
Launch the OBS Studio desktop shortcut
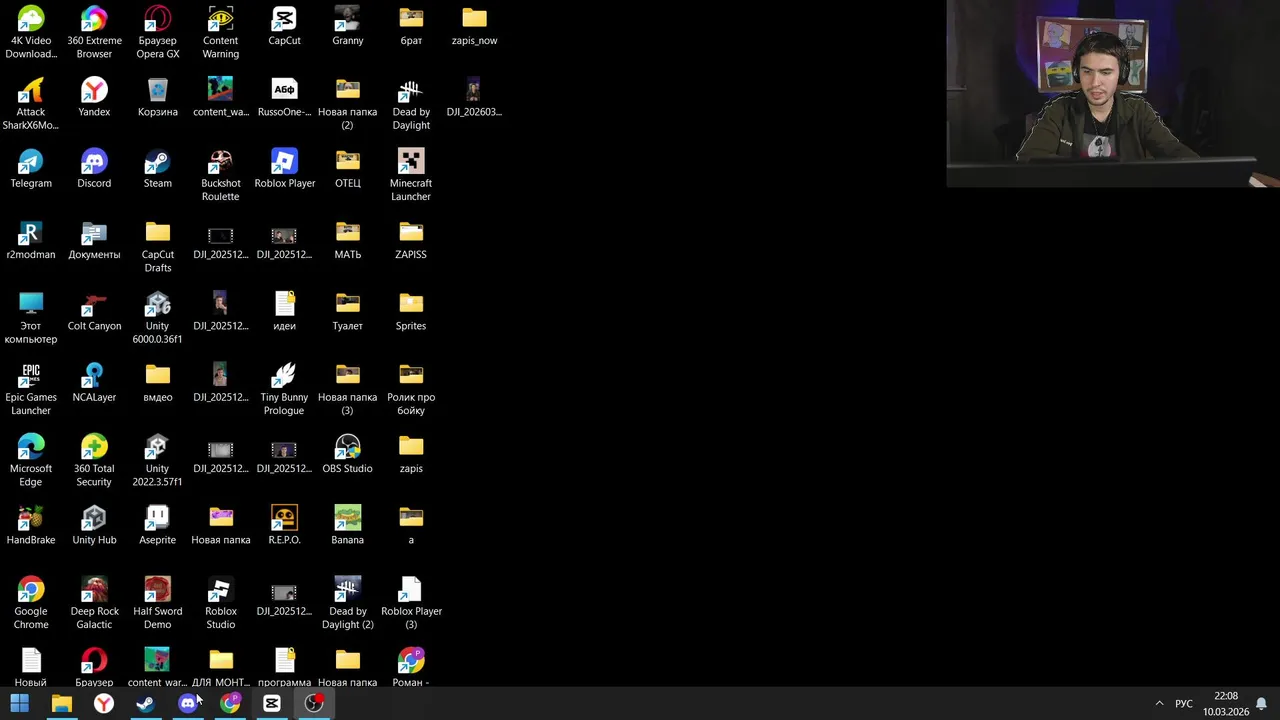click(347, 453)
